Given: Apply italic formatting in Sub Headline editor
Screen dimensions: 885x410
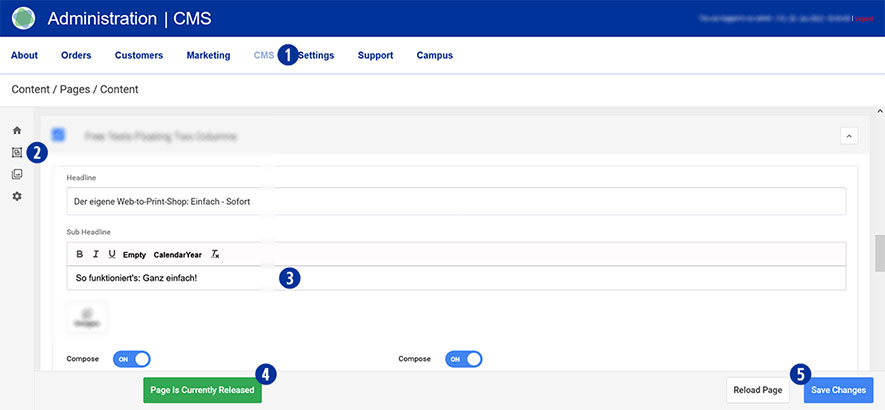Looking at the screenshot, I should tap(95, 254).
